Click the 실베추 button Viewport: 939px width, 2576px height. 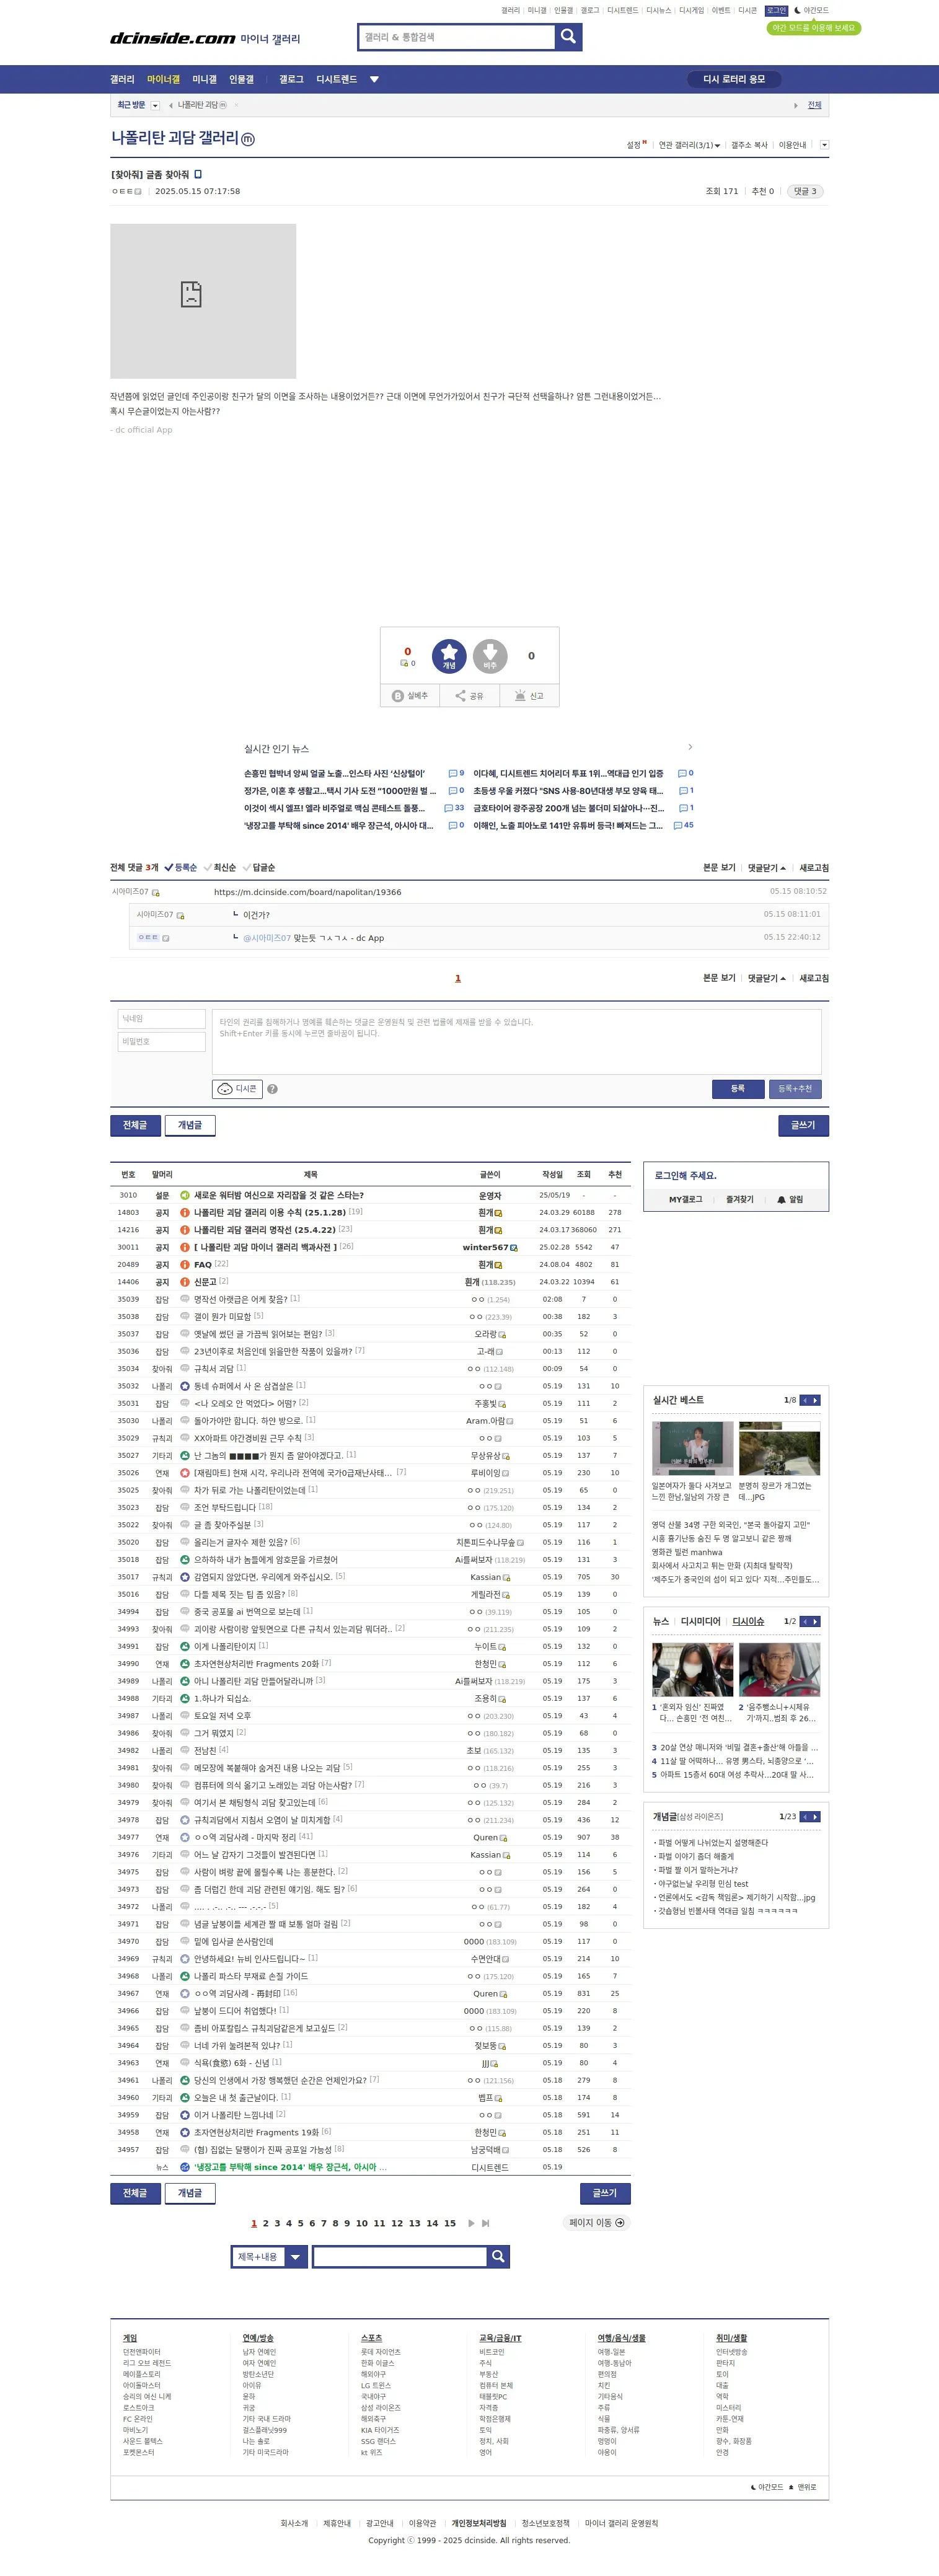pos(410,696)
